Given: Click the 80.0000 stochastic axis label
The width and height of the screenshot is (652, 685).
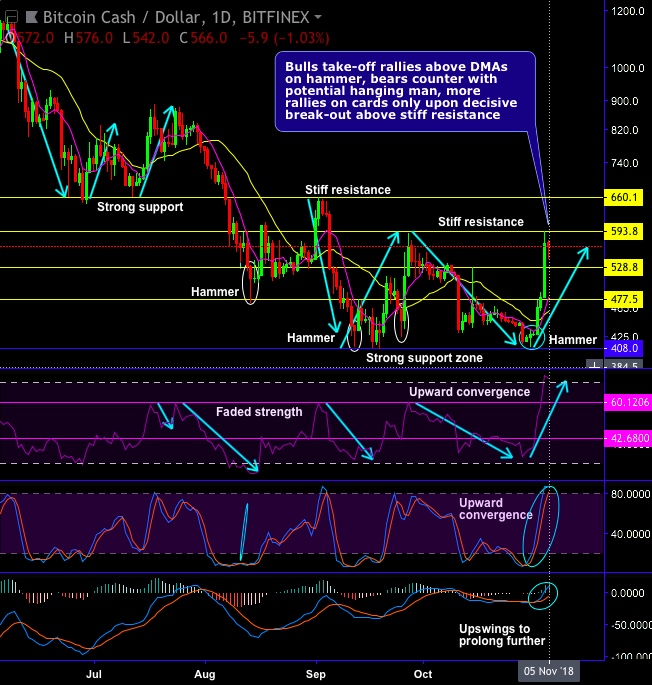Looking at the screenshot, I should point(630,494).
